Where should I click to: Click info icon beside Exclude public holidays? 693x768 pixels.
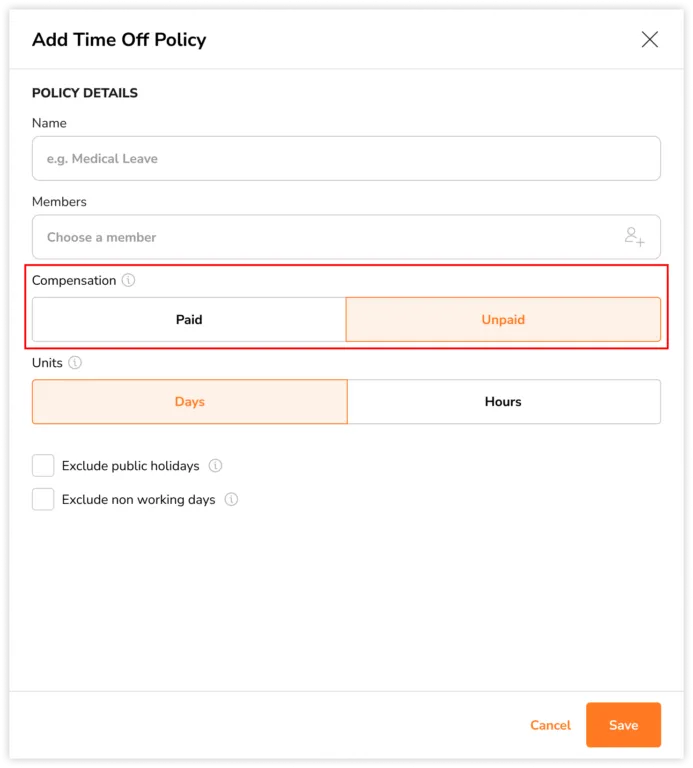[215, 465]
